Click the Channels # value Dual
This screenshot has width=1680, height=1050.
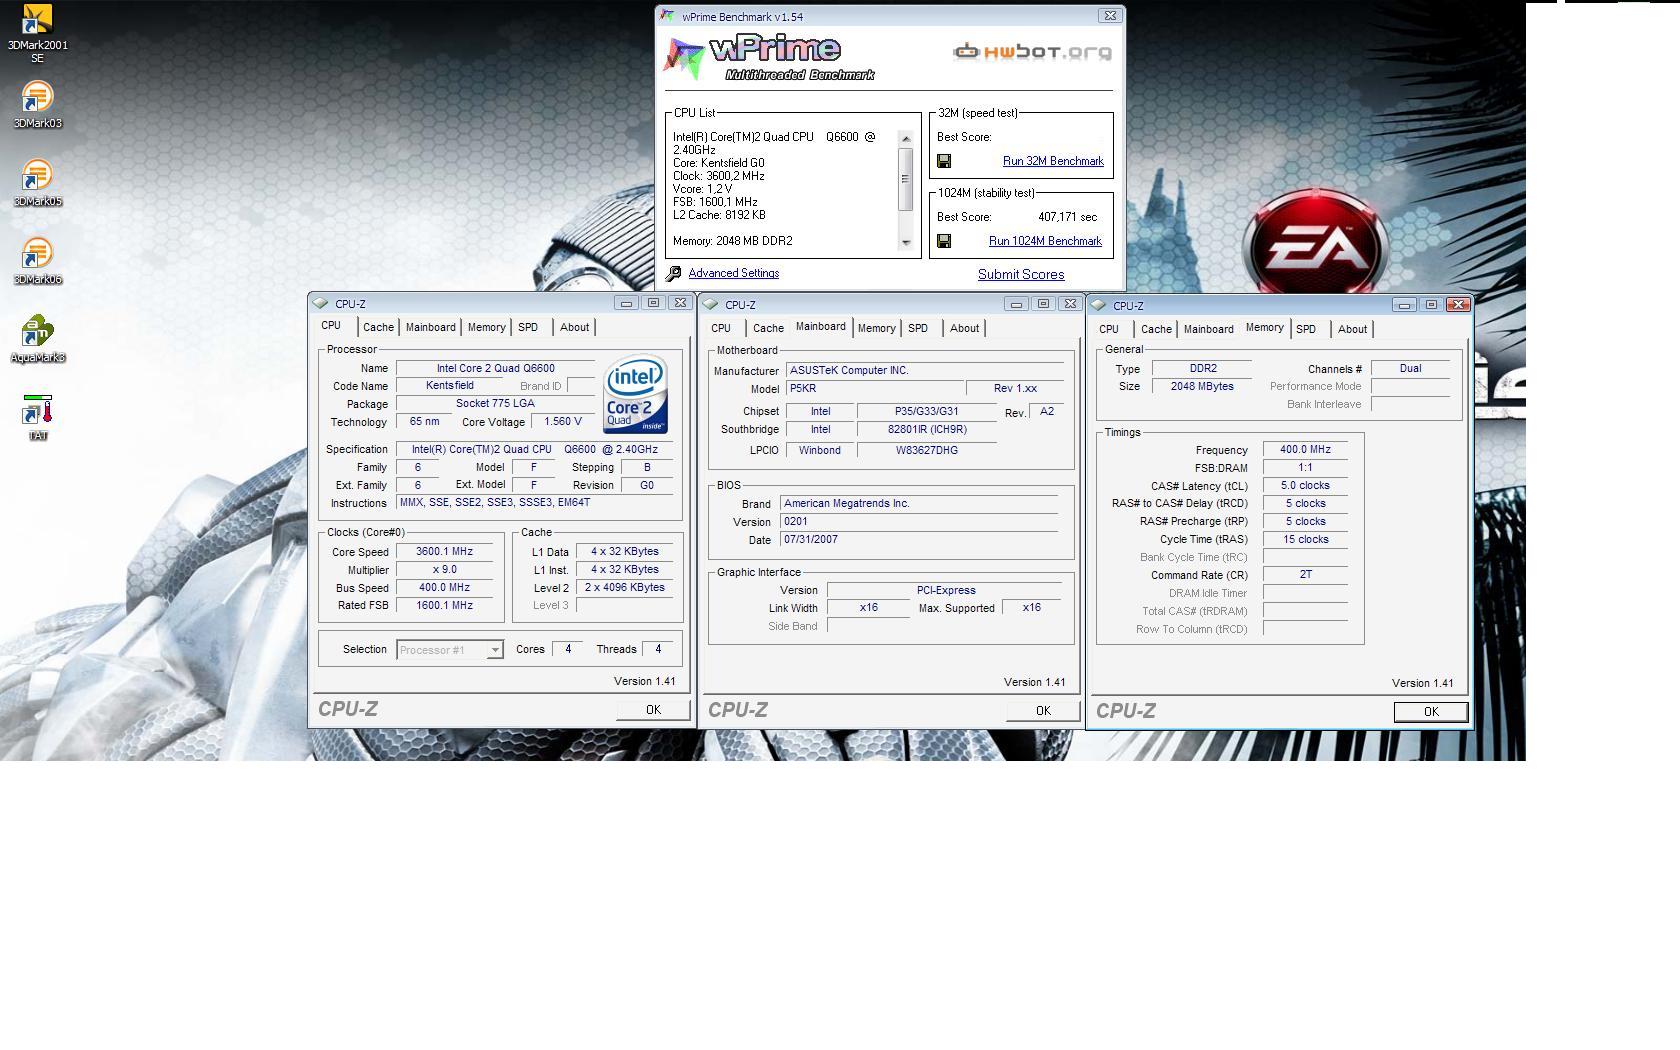[1410, 369]
